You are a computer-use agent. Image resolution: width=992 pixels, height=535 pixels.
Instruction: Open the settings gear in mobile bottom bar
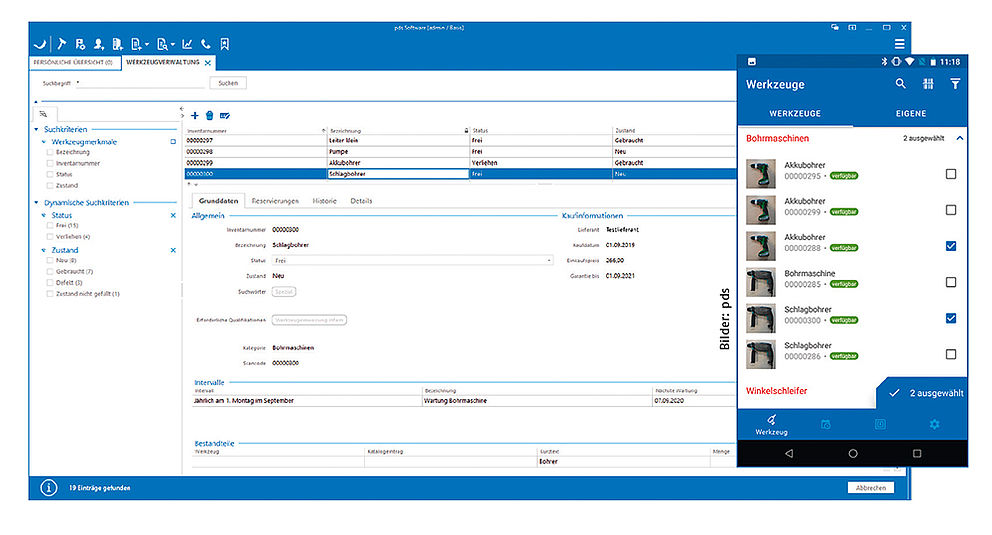click(935, 424)
